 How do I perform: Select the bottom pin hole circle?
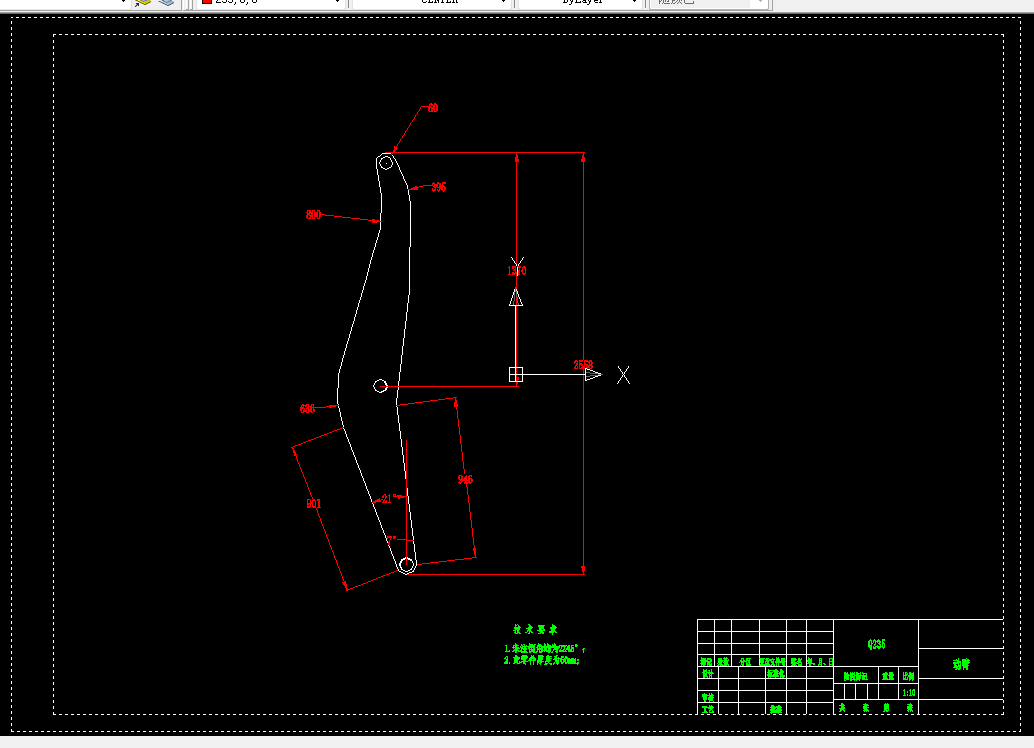[407, 565]
